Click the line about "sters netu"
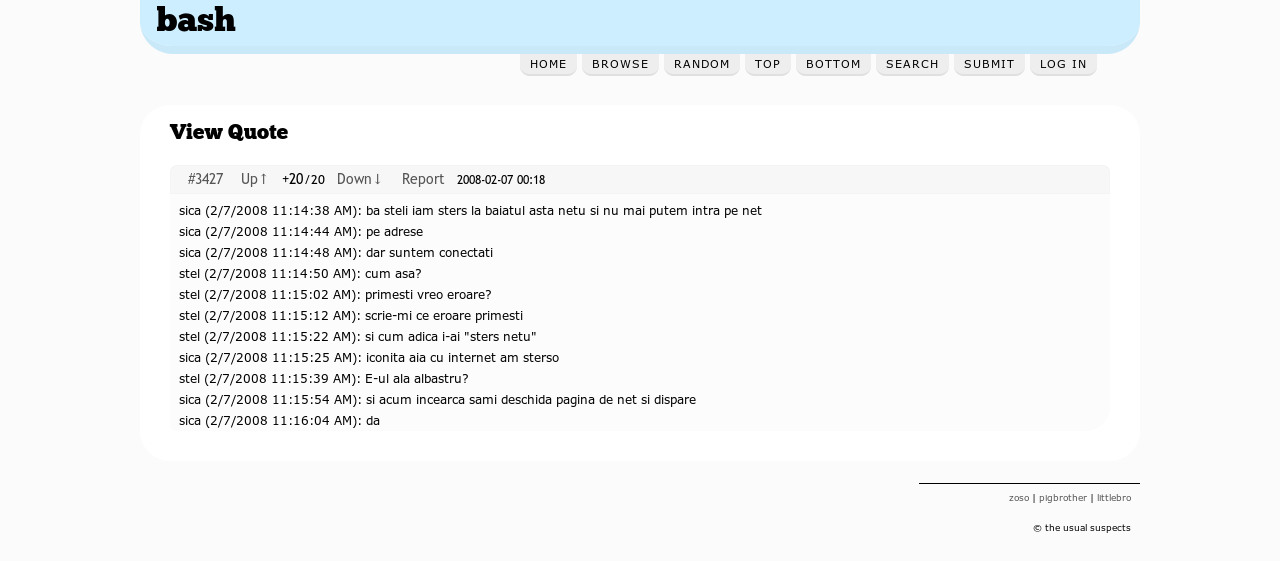 click(358, 337)
